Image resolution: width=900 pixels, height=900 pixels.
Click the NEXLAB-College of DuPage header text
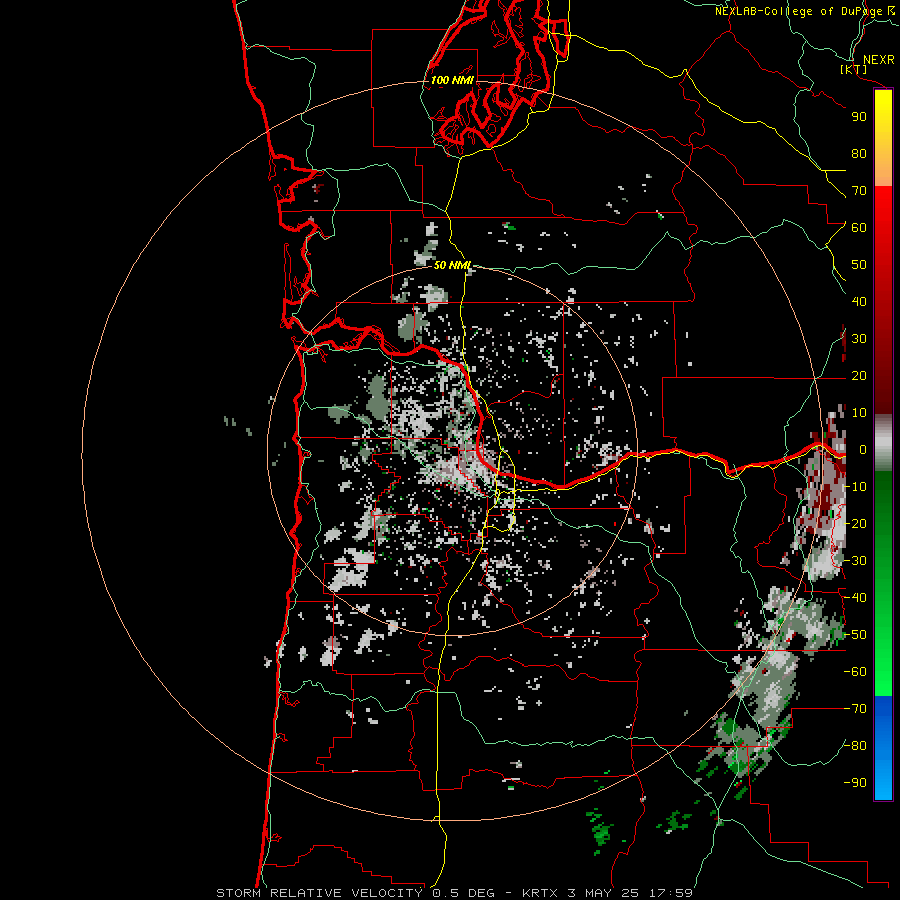(x=798, y=11)
